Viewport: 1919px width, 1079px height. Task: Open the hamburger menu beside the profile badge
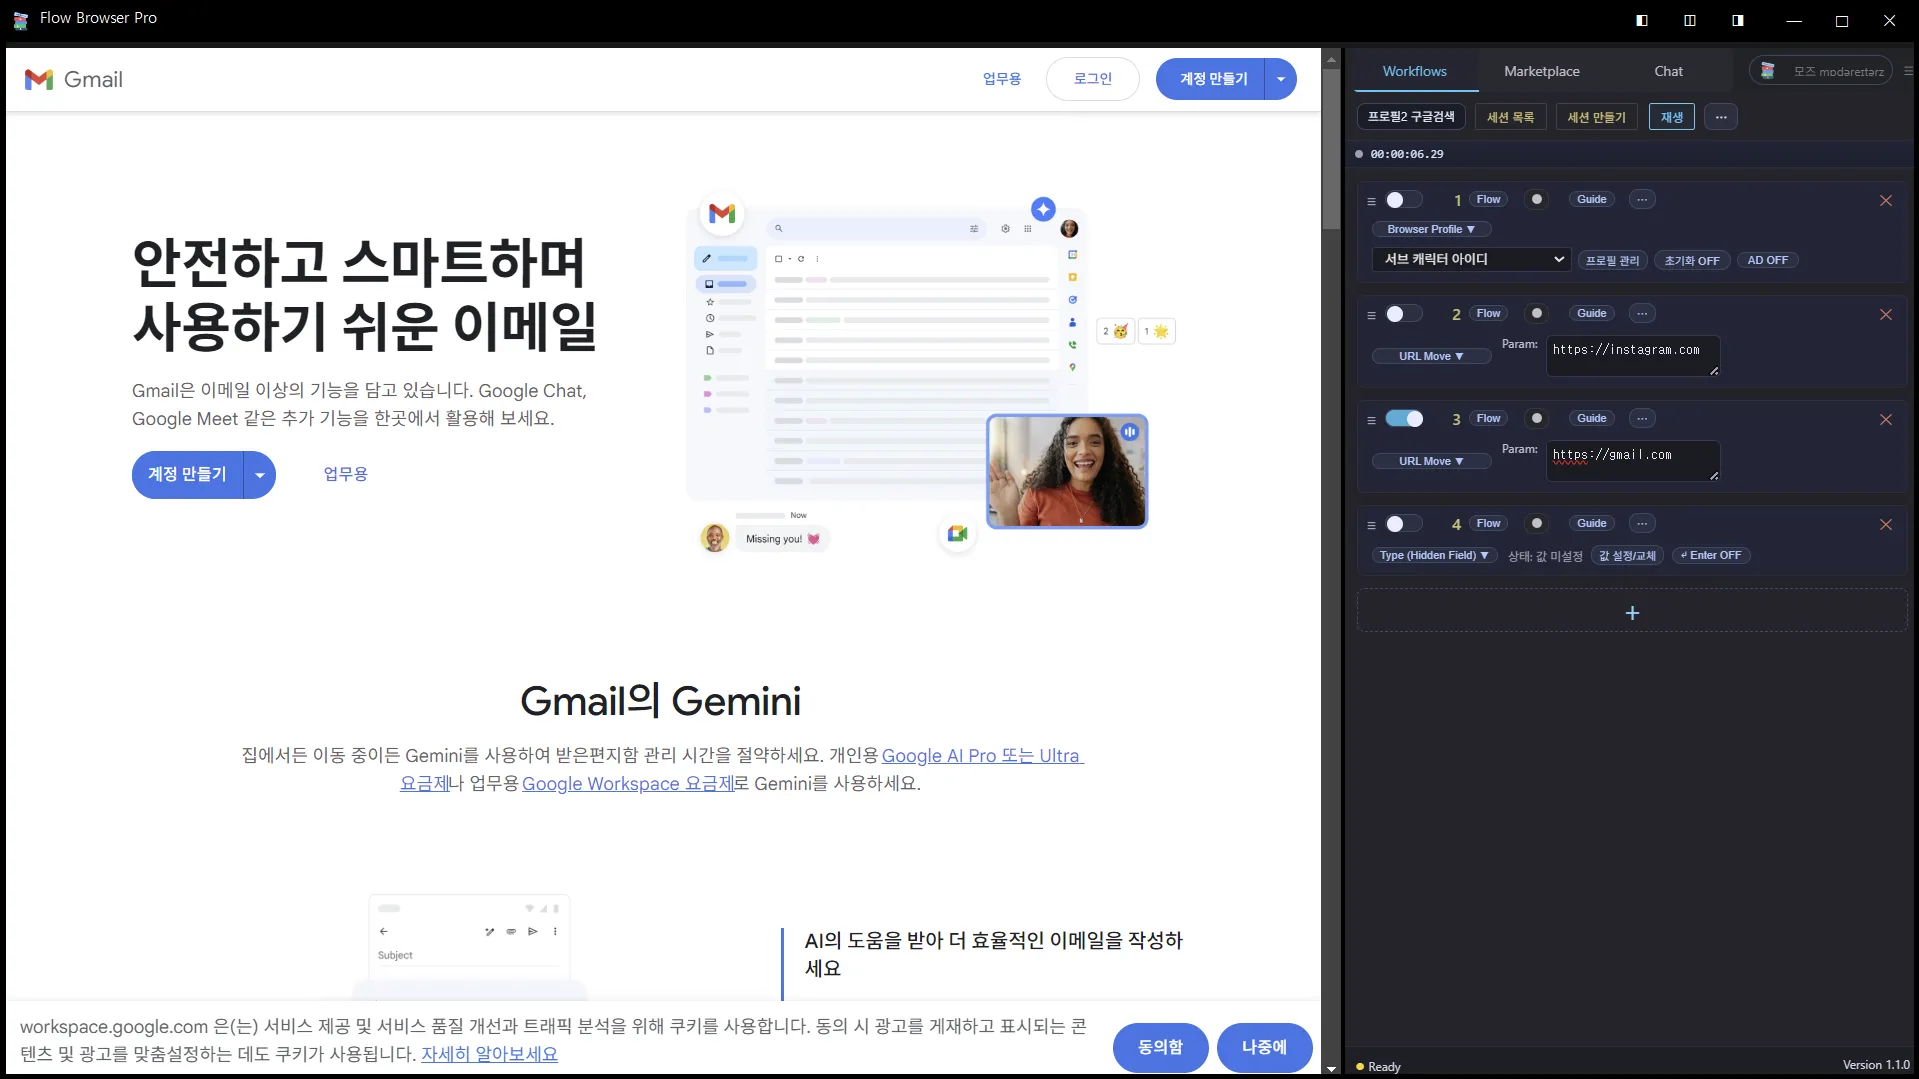[1908, 70]
